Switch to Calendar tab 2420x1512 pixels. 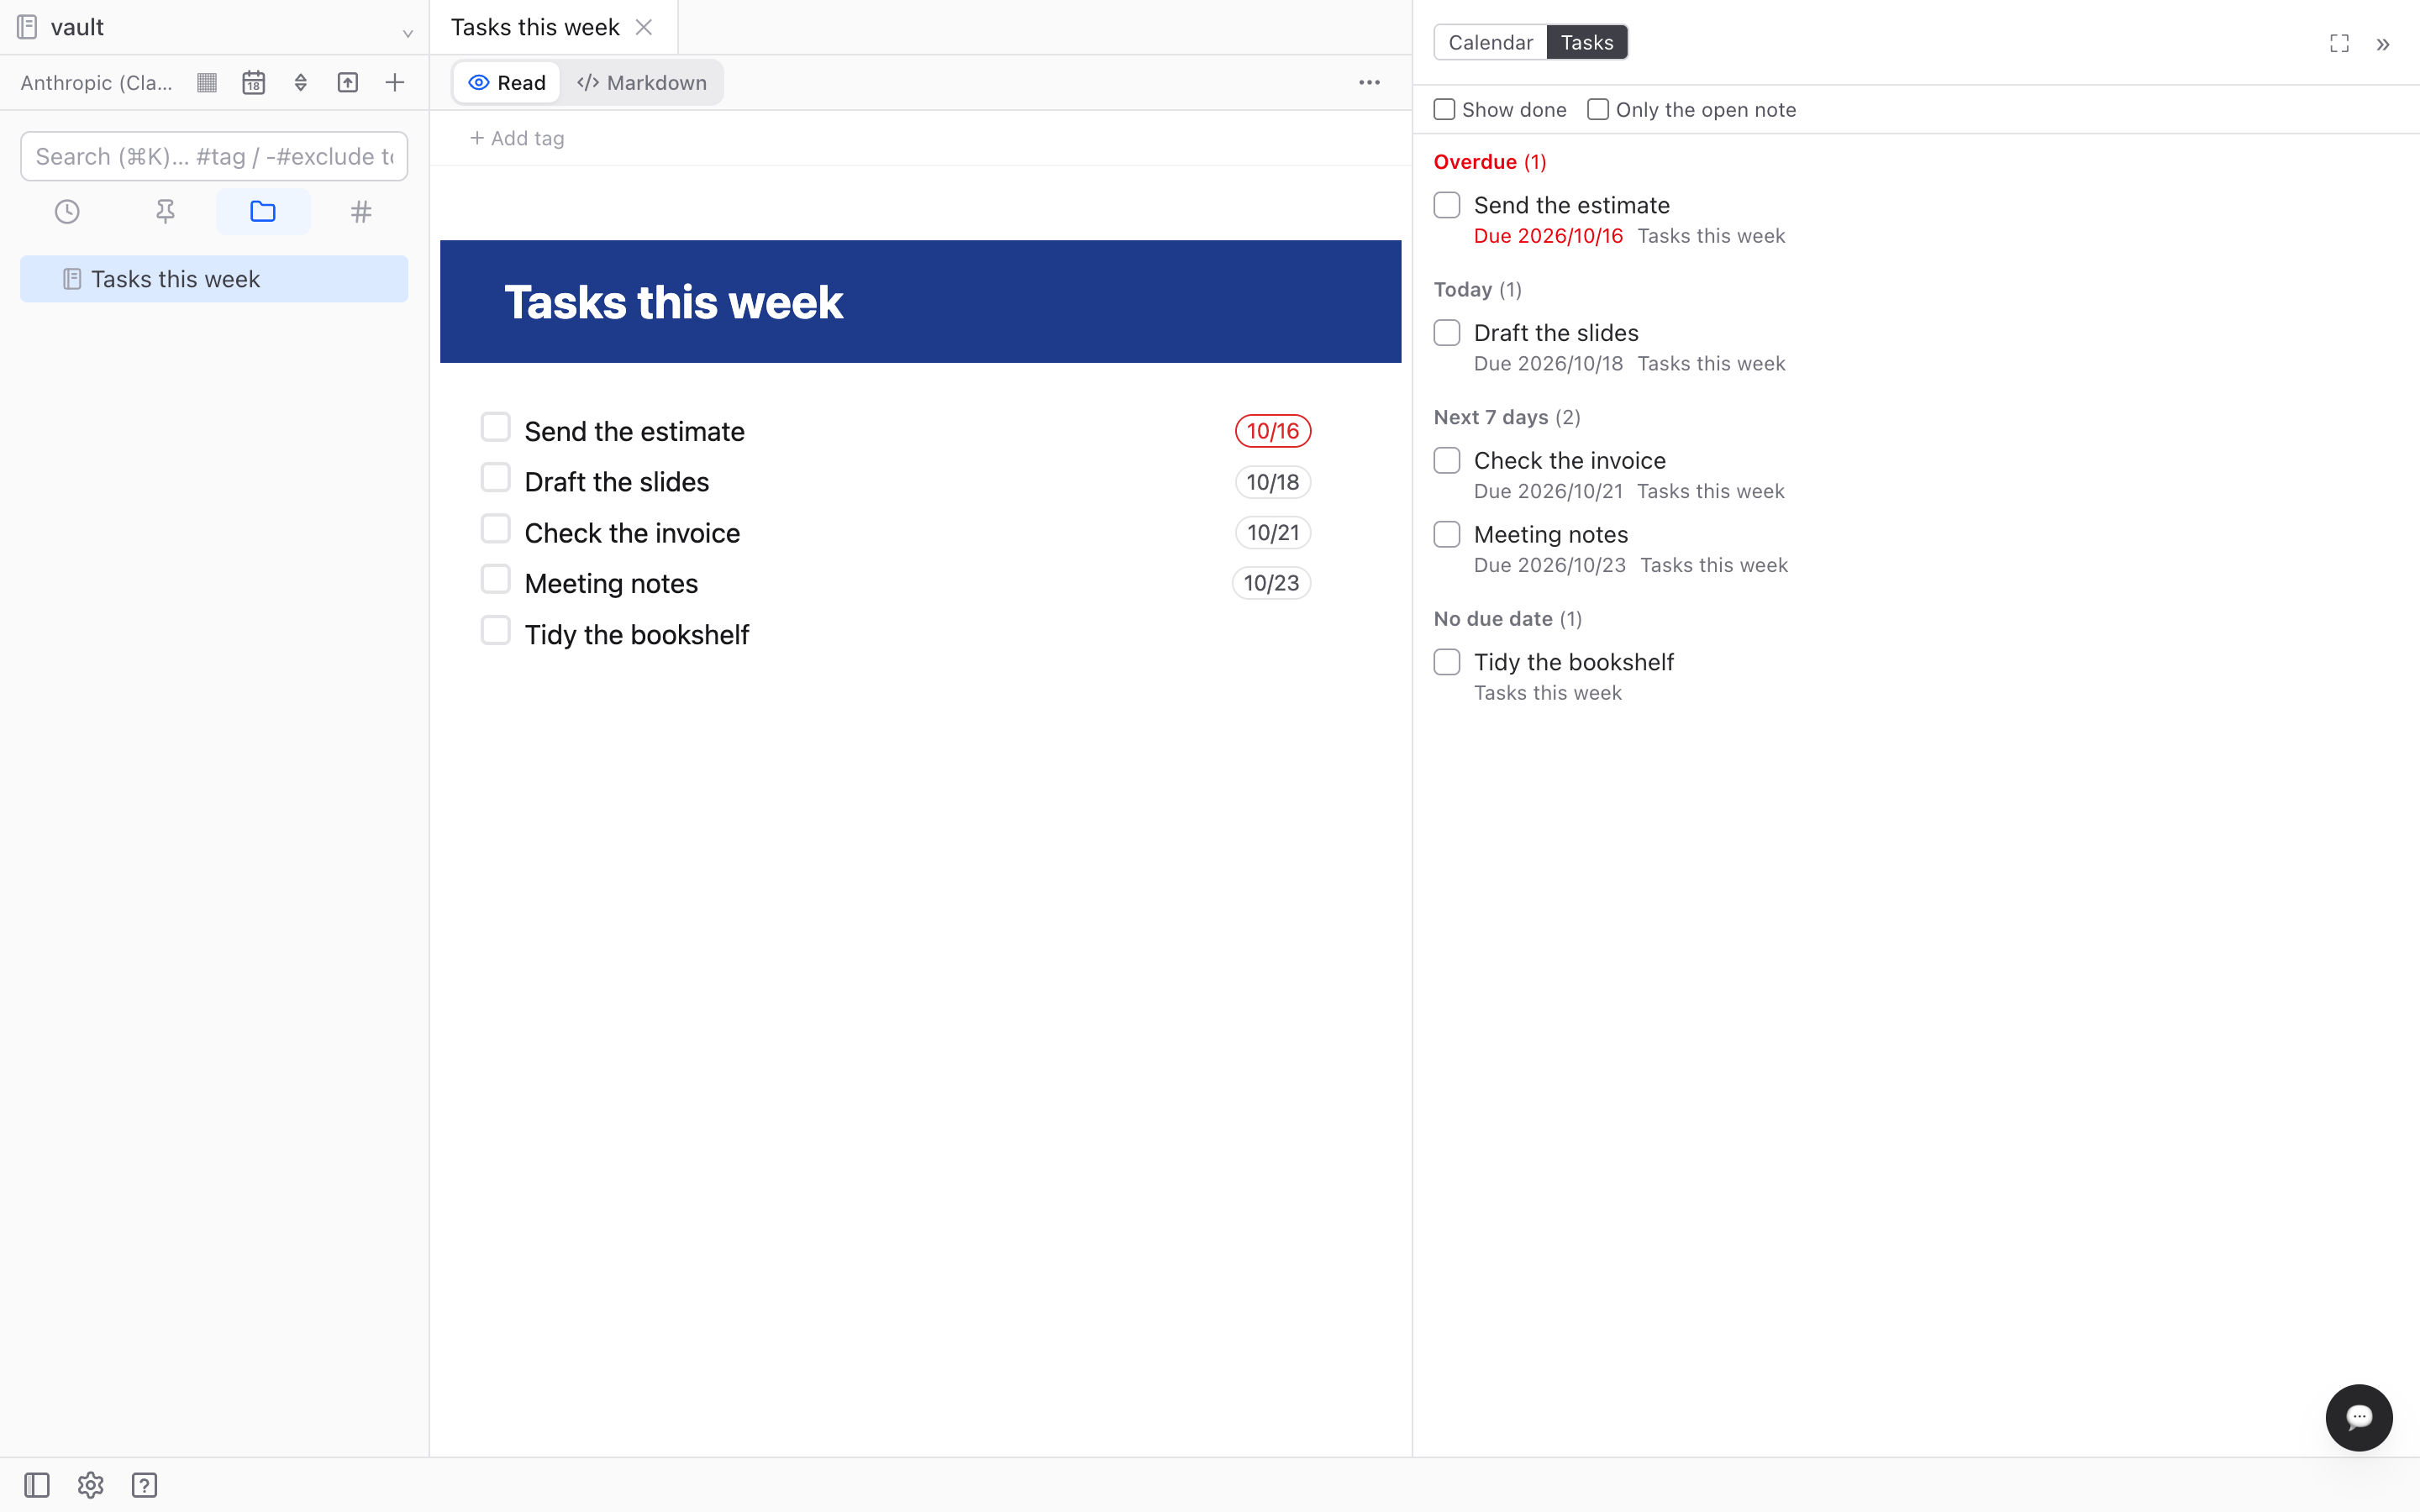(x=1490, y=42)
